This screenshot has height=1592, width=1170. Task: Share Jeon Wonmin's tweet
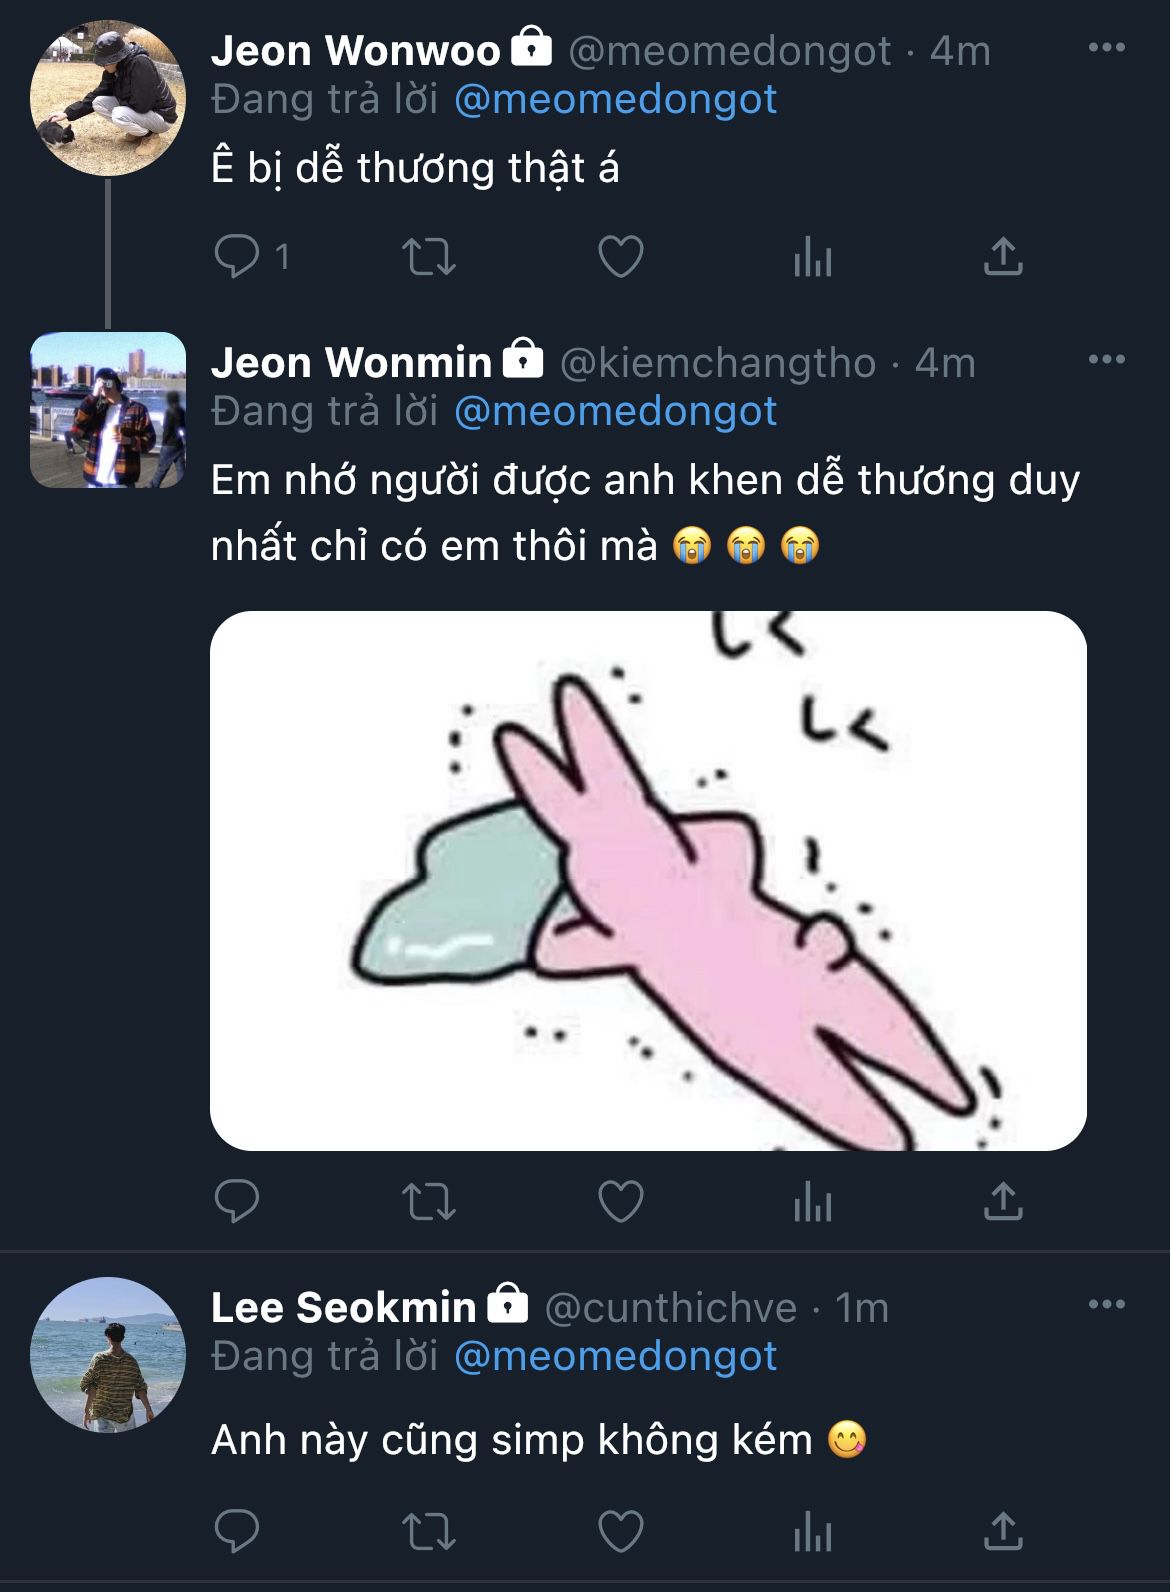click(1003, 1201)
